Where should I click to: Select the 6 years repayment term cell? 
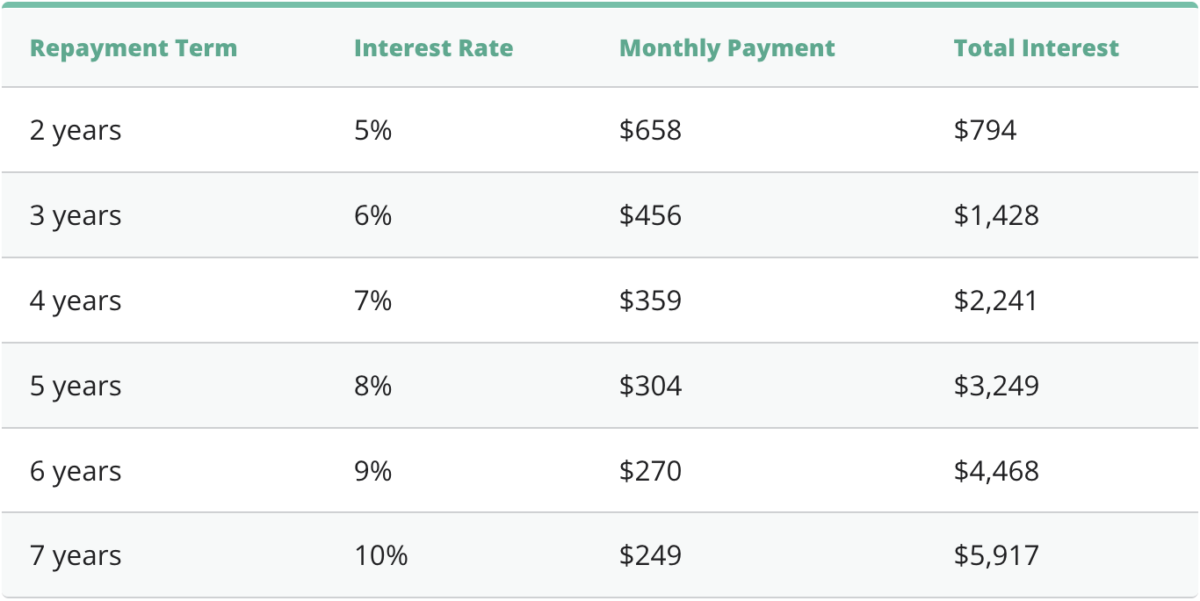pyautogui.click(x=75, y=471)
